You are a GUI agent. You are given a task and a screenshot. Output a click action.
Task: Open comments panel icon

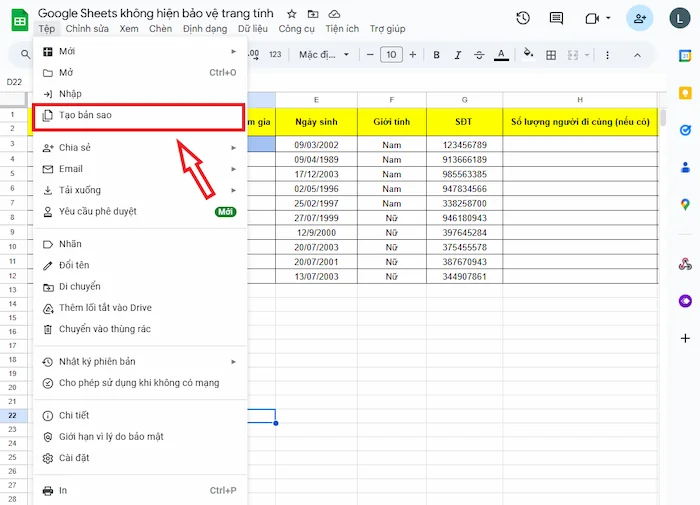[556, 18]
